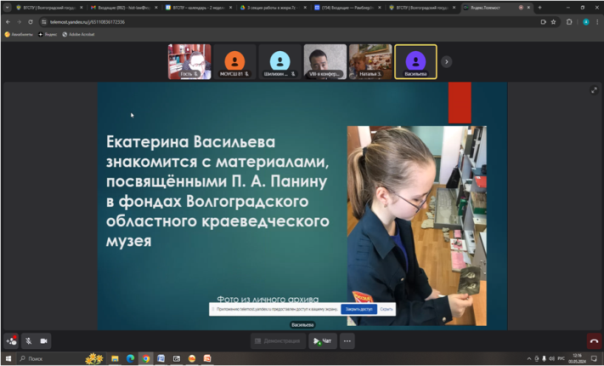
Task: Switch to the sixth ВГСПУ tab
Action: (422, 7)
